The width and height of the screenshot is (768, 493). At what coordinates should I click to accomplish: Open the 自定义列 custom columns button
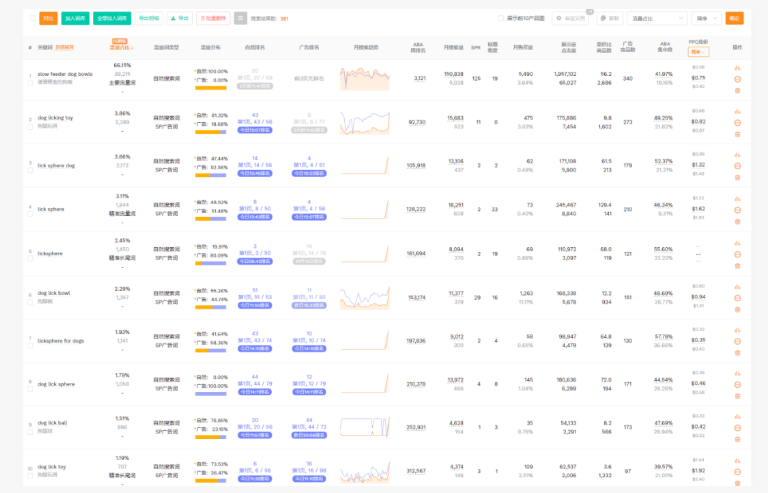coord(571,18)
